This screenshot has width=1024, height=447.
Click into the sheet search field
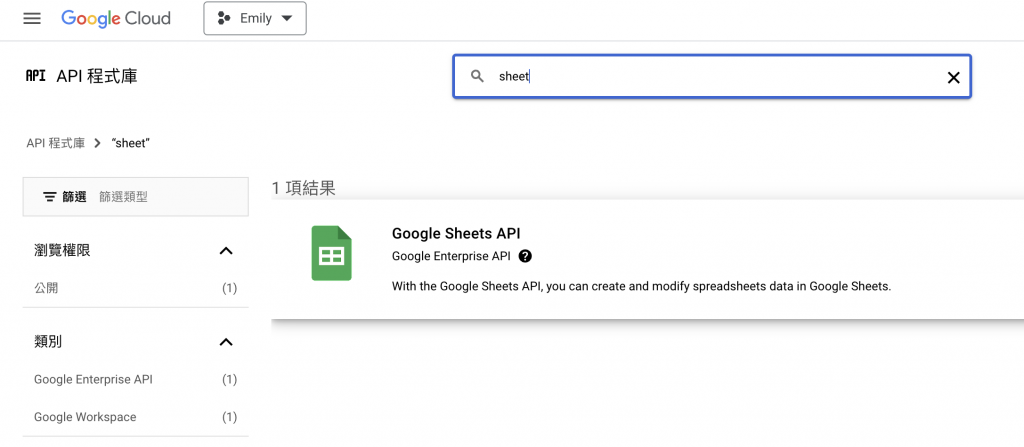click(712, 76)
